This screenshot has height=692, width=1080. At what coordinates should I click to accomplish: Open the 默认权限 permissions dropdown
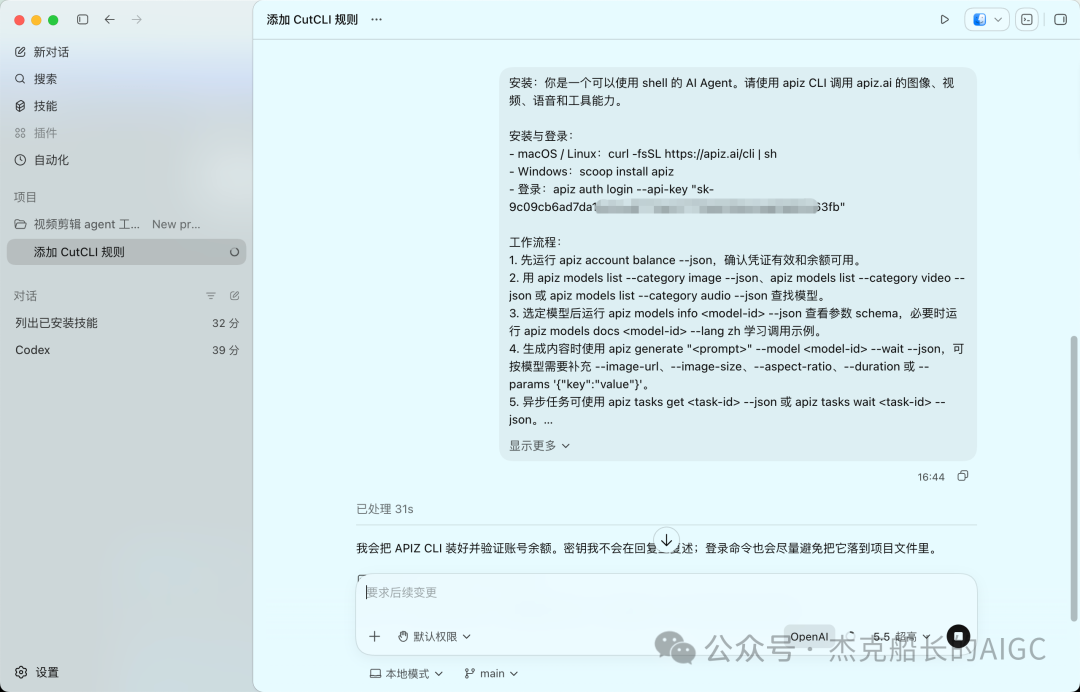click(x=435, y=636)
